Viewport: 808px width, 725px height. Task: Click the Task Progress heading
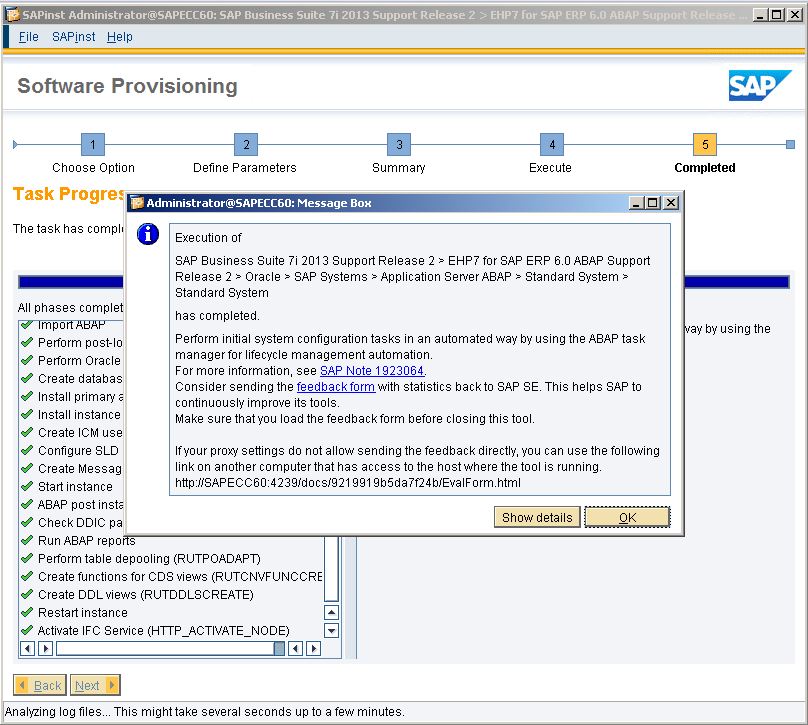(69, 194)
